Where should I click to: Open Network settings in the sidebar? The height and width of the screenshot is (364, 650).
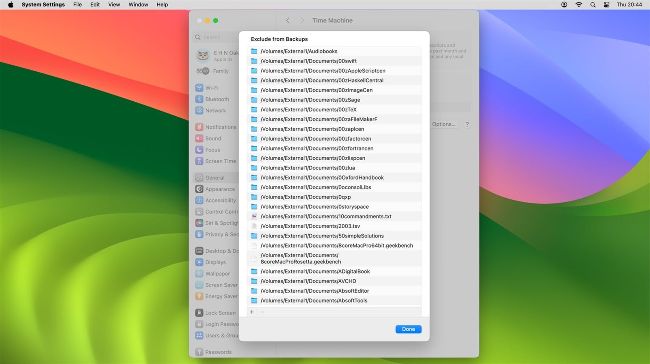212,110
